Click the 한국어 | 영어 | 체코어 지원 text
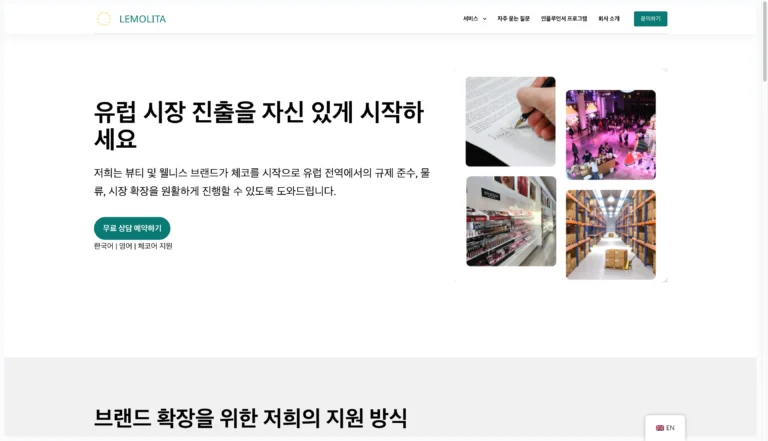This screenshot has height=441, width=768. click(133, 246)
